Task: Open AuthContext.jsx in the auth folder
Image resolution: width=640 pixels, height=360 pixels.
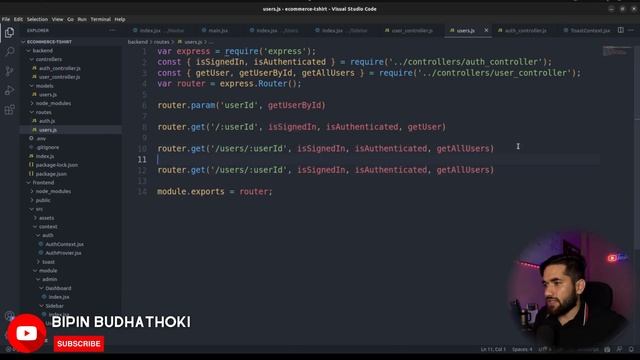Action: coord(64,244)
